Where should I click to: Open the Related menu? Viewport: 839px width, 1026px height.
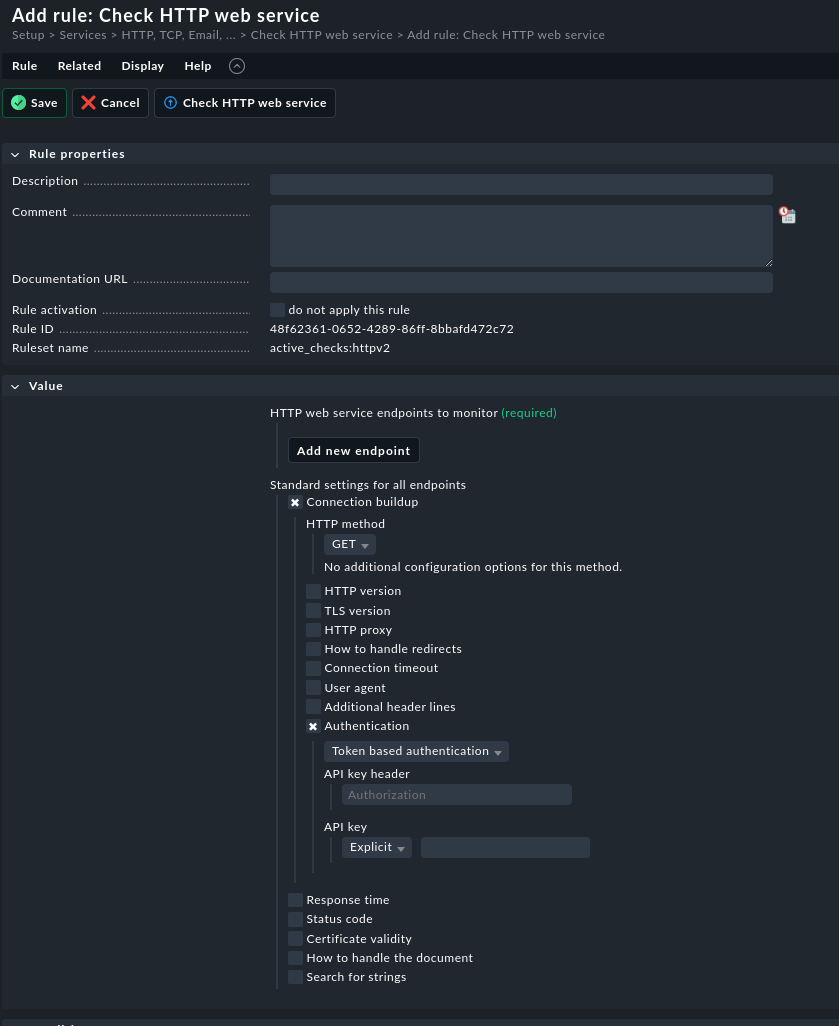click(79, 66)
